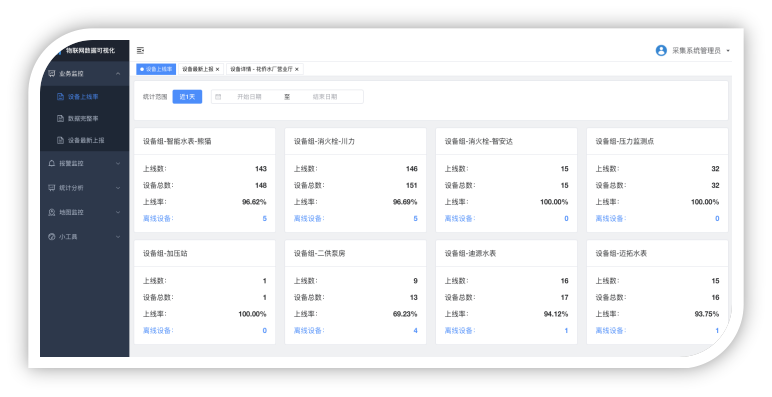Open 数据完整率 page in sidebar
This screenshot has width=772, height=397.
point(84,119)
